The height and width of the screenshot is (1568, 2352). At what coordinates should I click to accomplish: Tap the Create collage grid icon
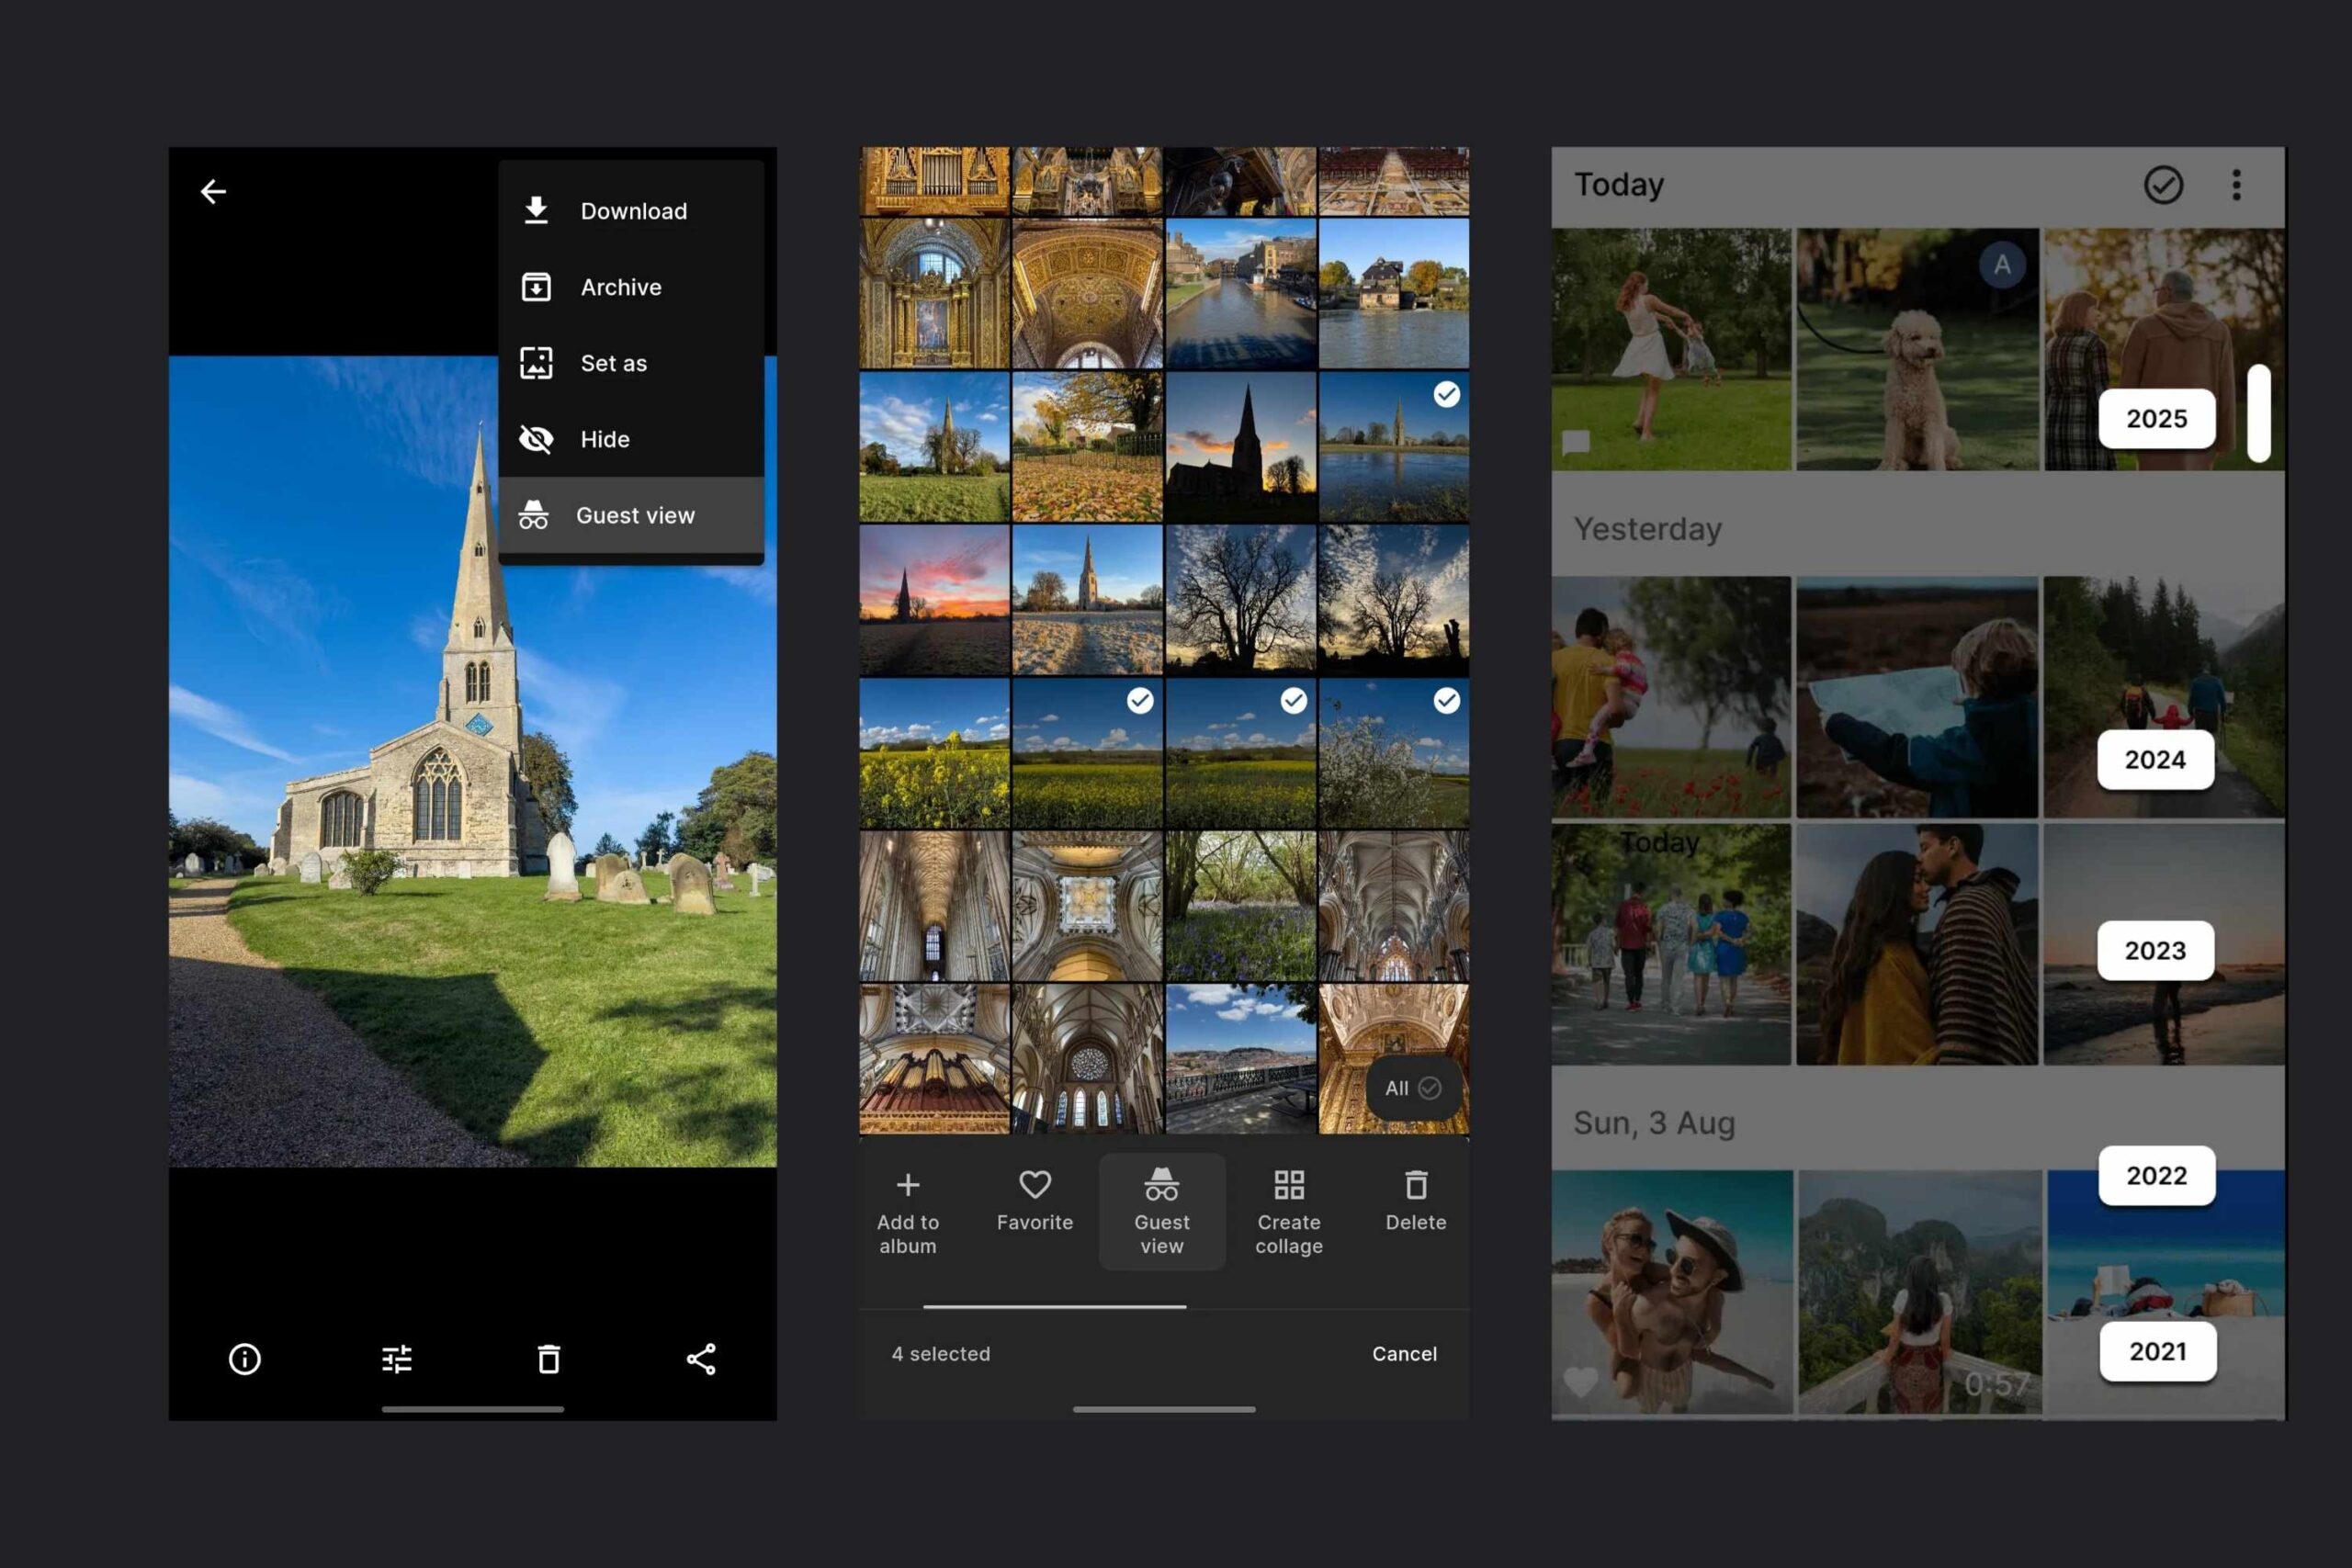tap(1289, 1185)
